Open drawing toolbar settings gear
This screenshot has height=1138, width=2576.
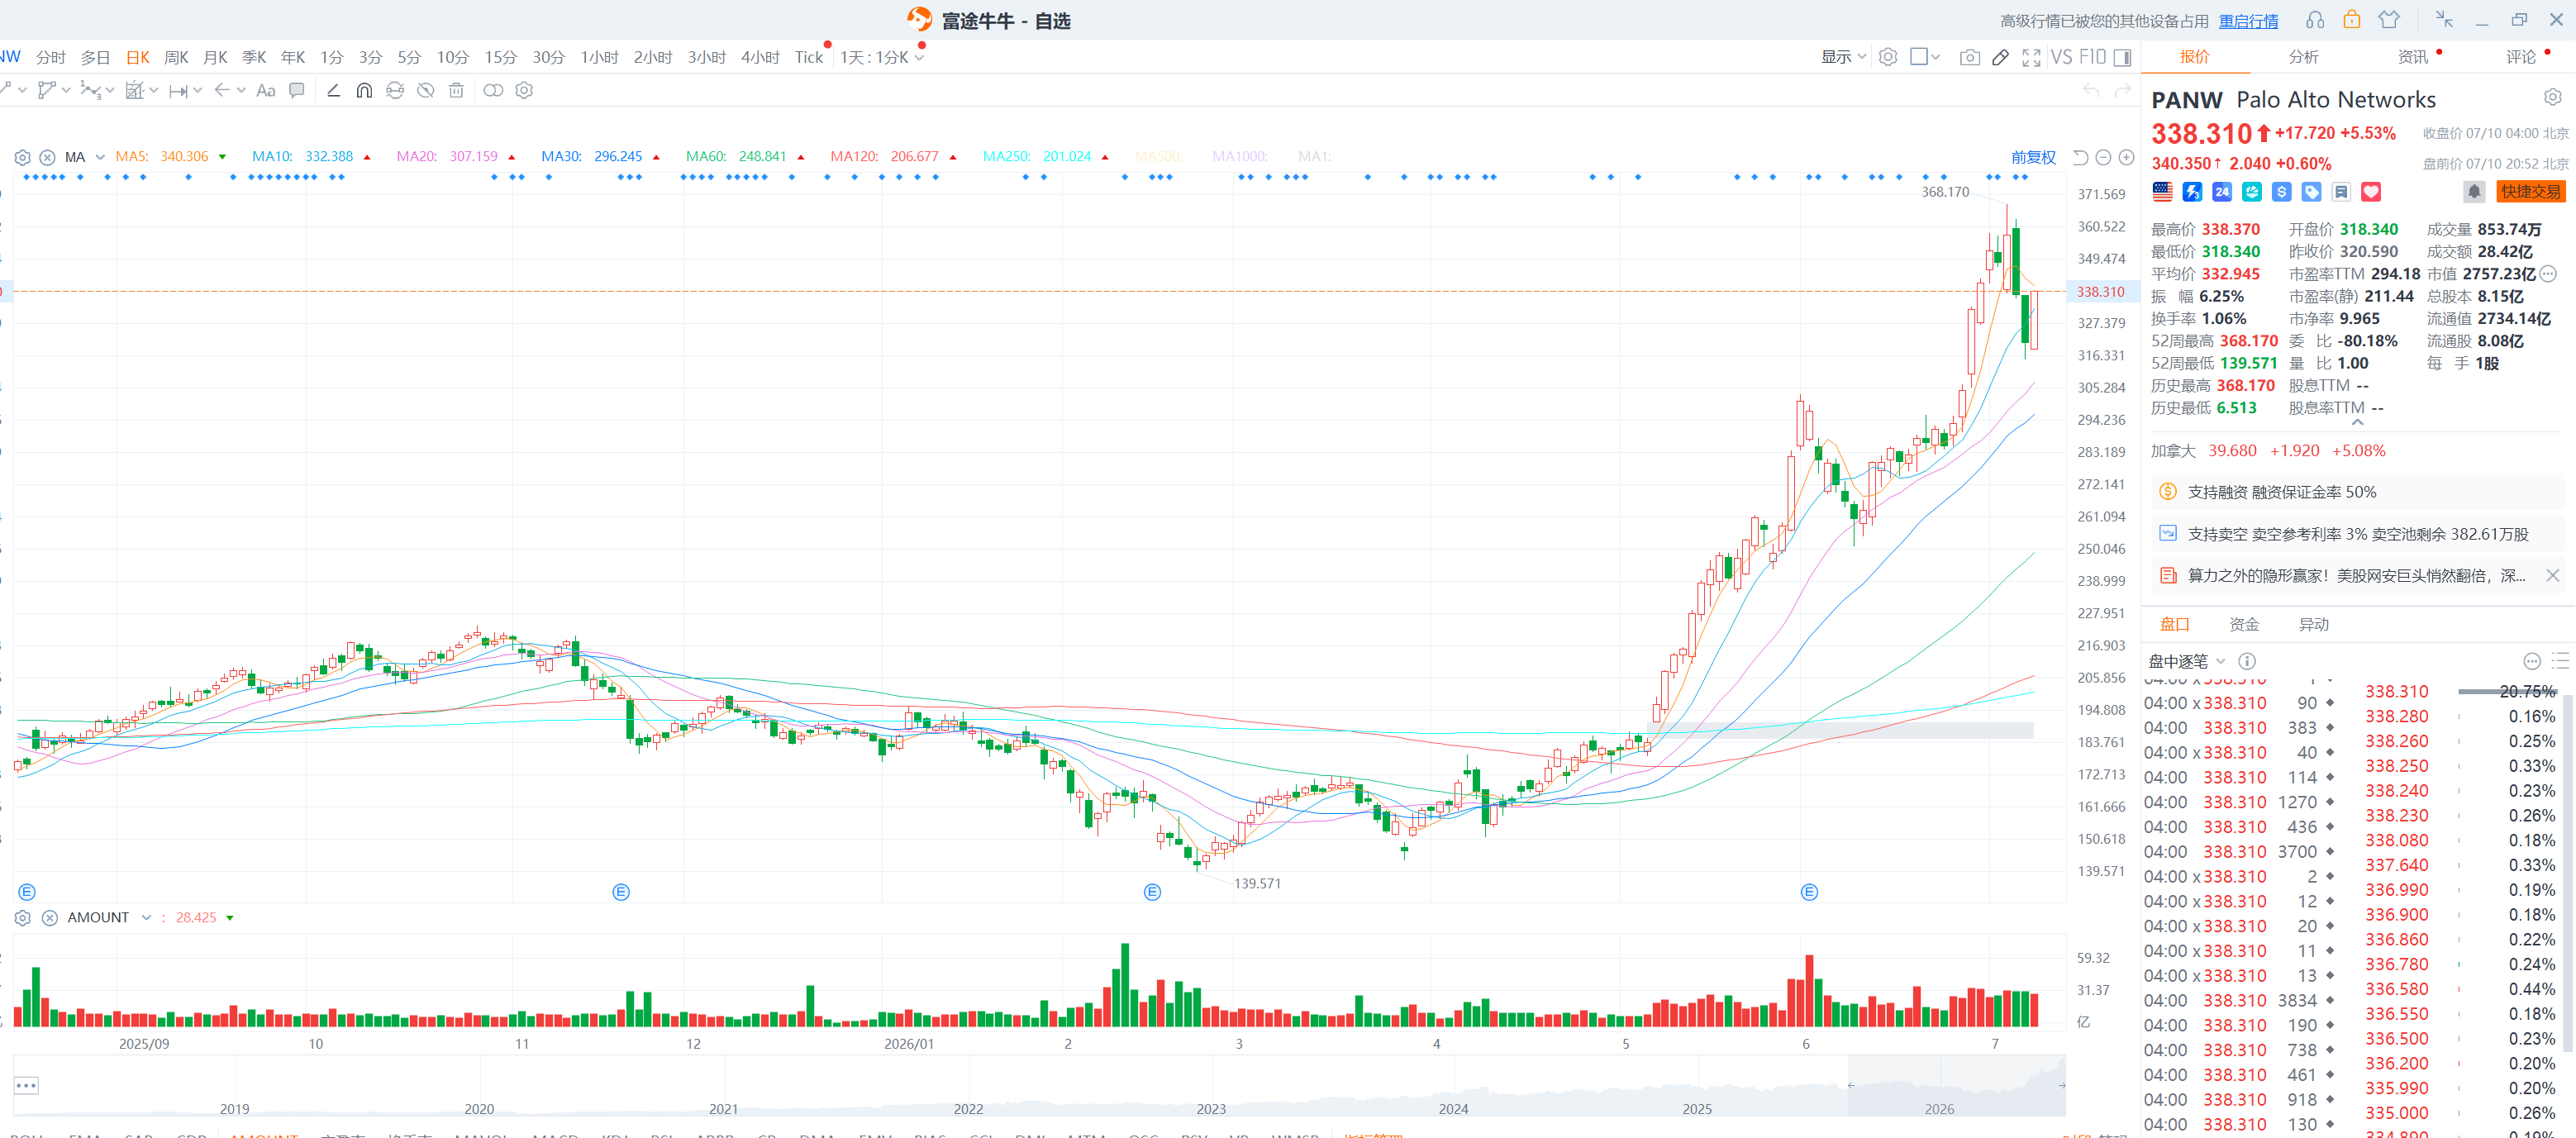[x=524, y=90]
